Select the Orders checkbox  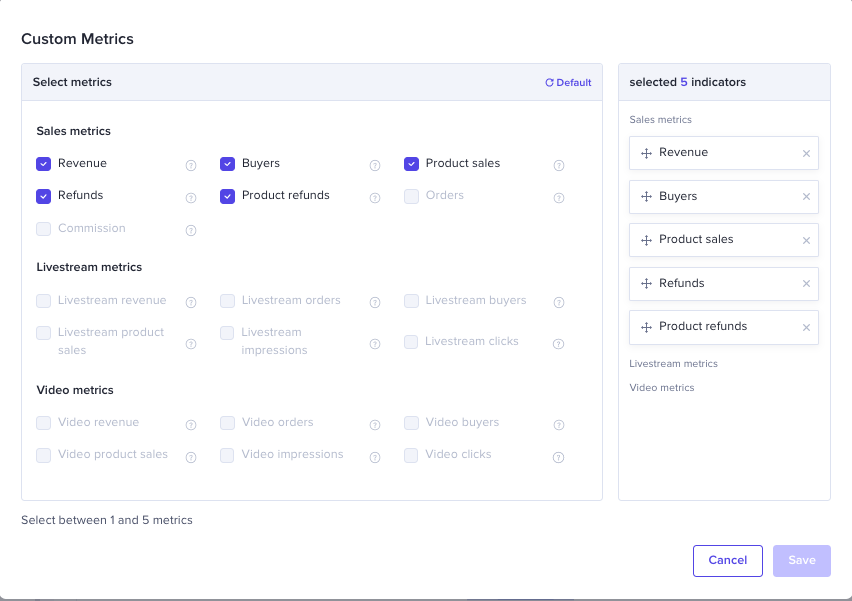click(x=412, y=196)
